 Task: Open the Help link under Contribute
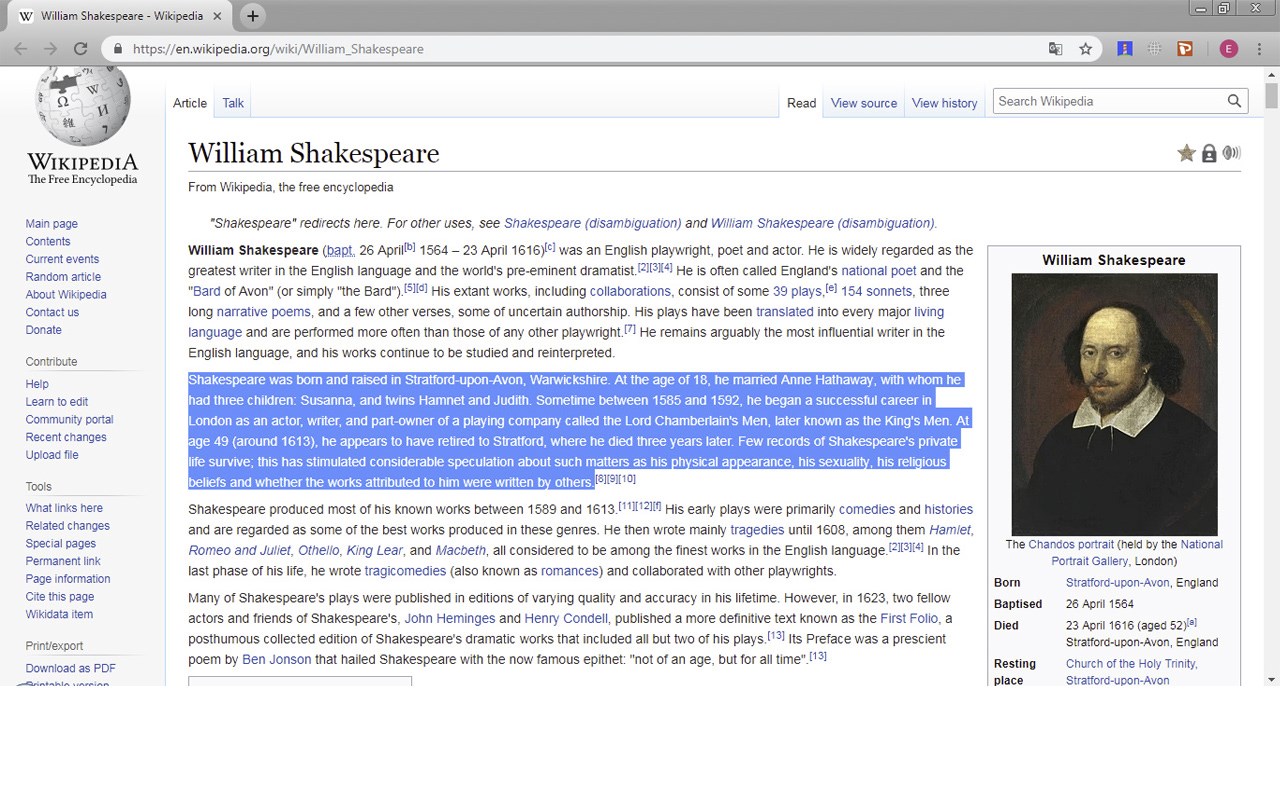37,384
